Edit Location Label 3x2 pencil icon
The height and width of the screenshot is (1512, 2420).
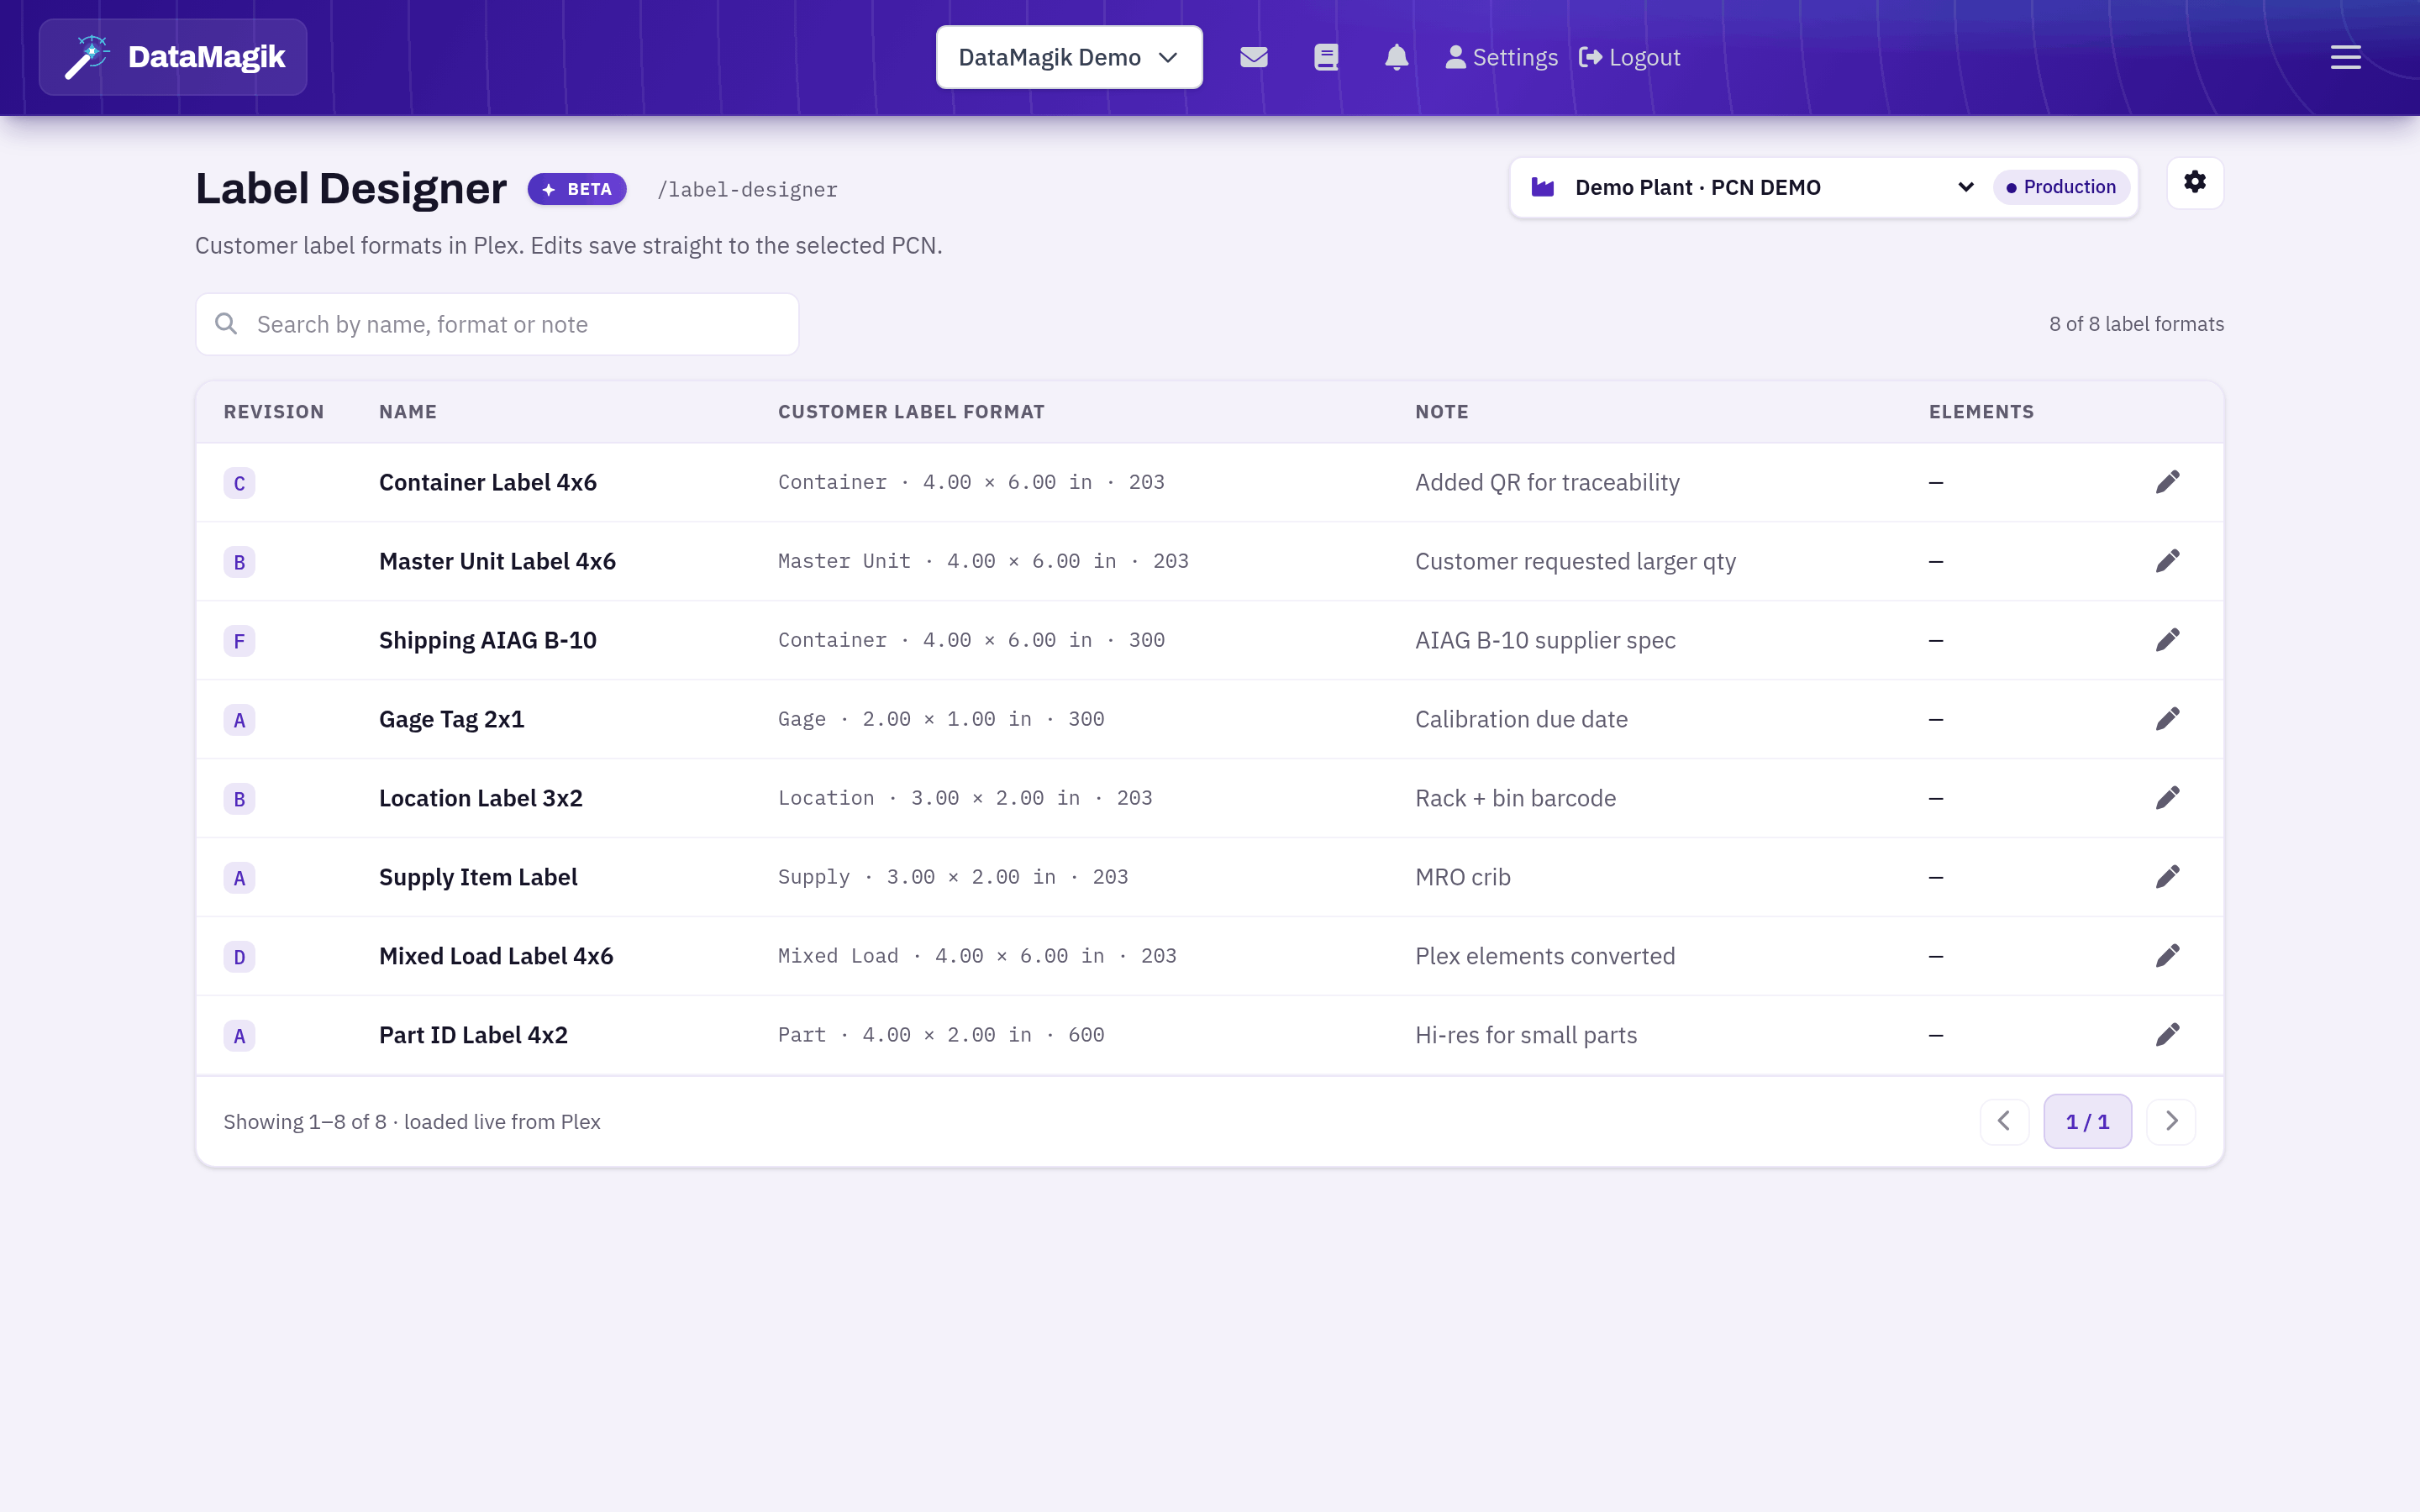pyautogui.click(x=2167, y=798)
